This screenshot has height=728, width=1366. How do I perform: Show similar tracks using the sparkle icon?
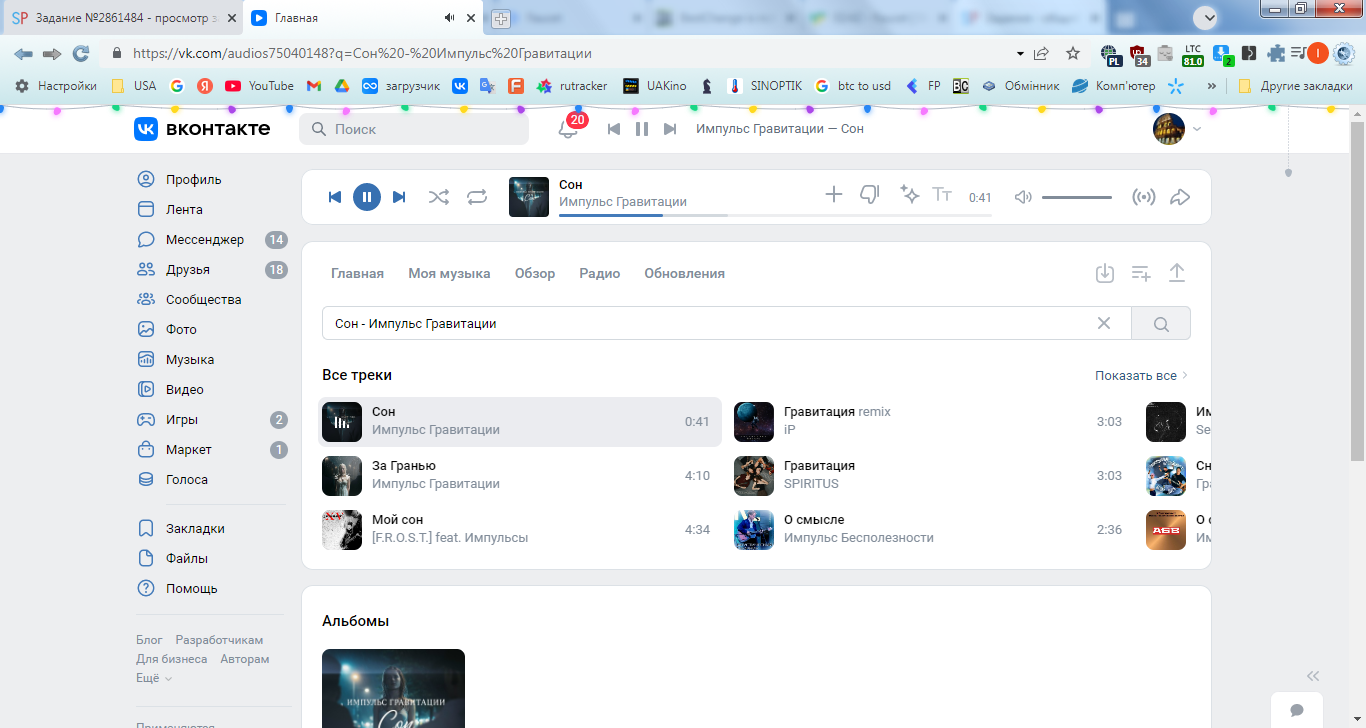coord(910,194)
